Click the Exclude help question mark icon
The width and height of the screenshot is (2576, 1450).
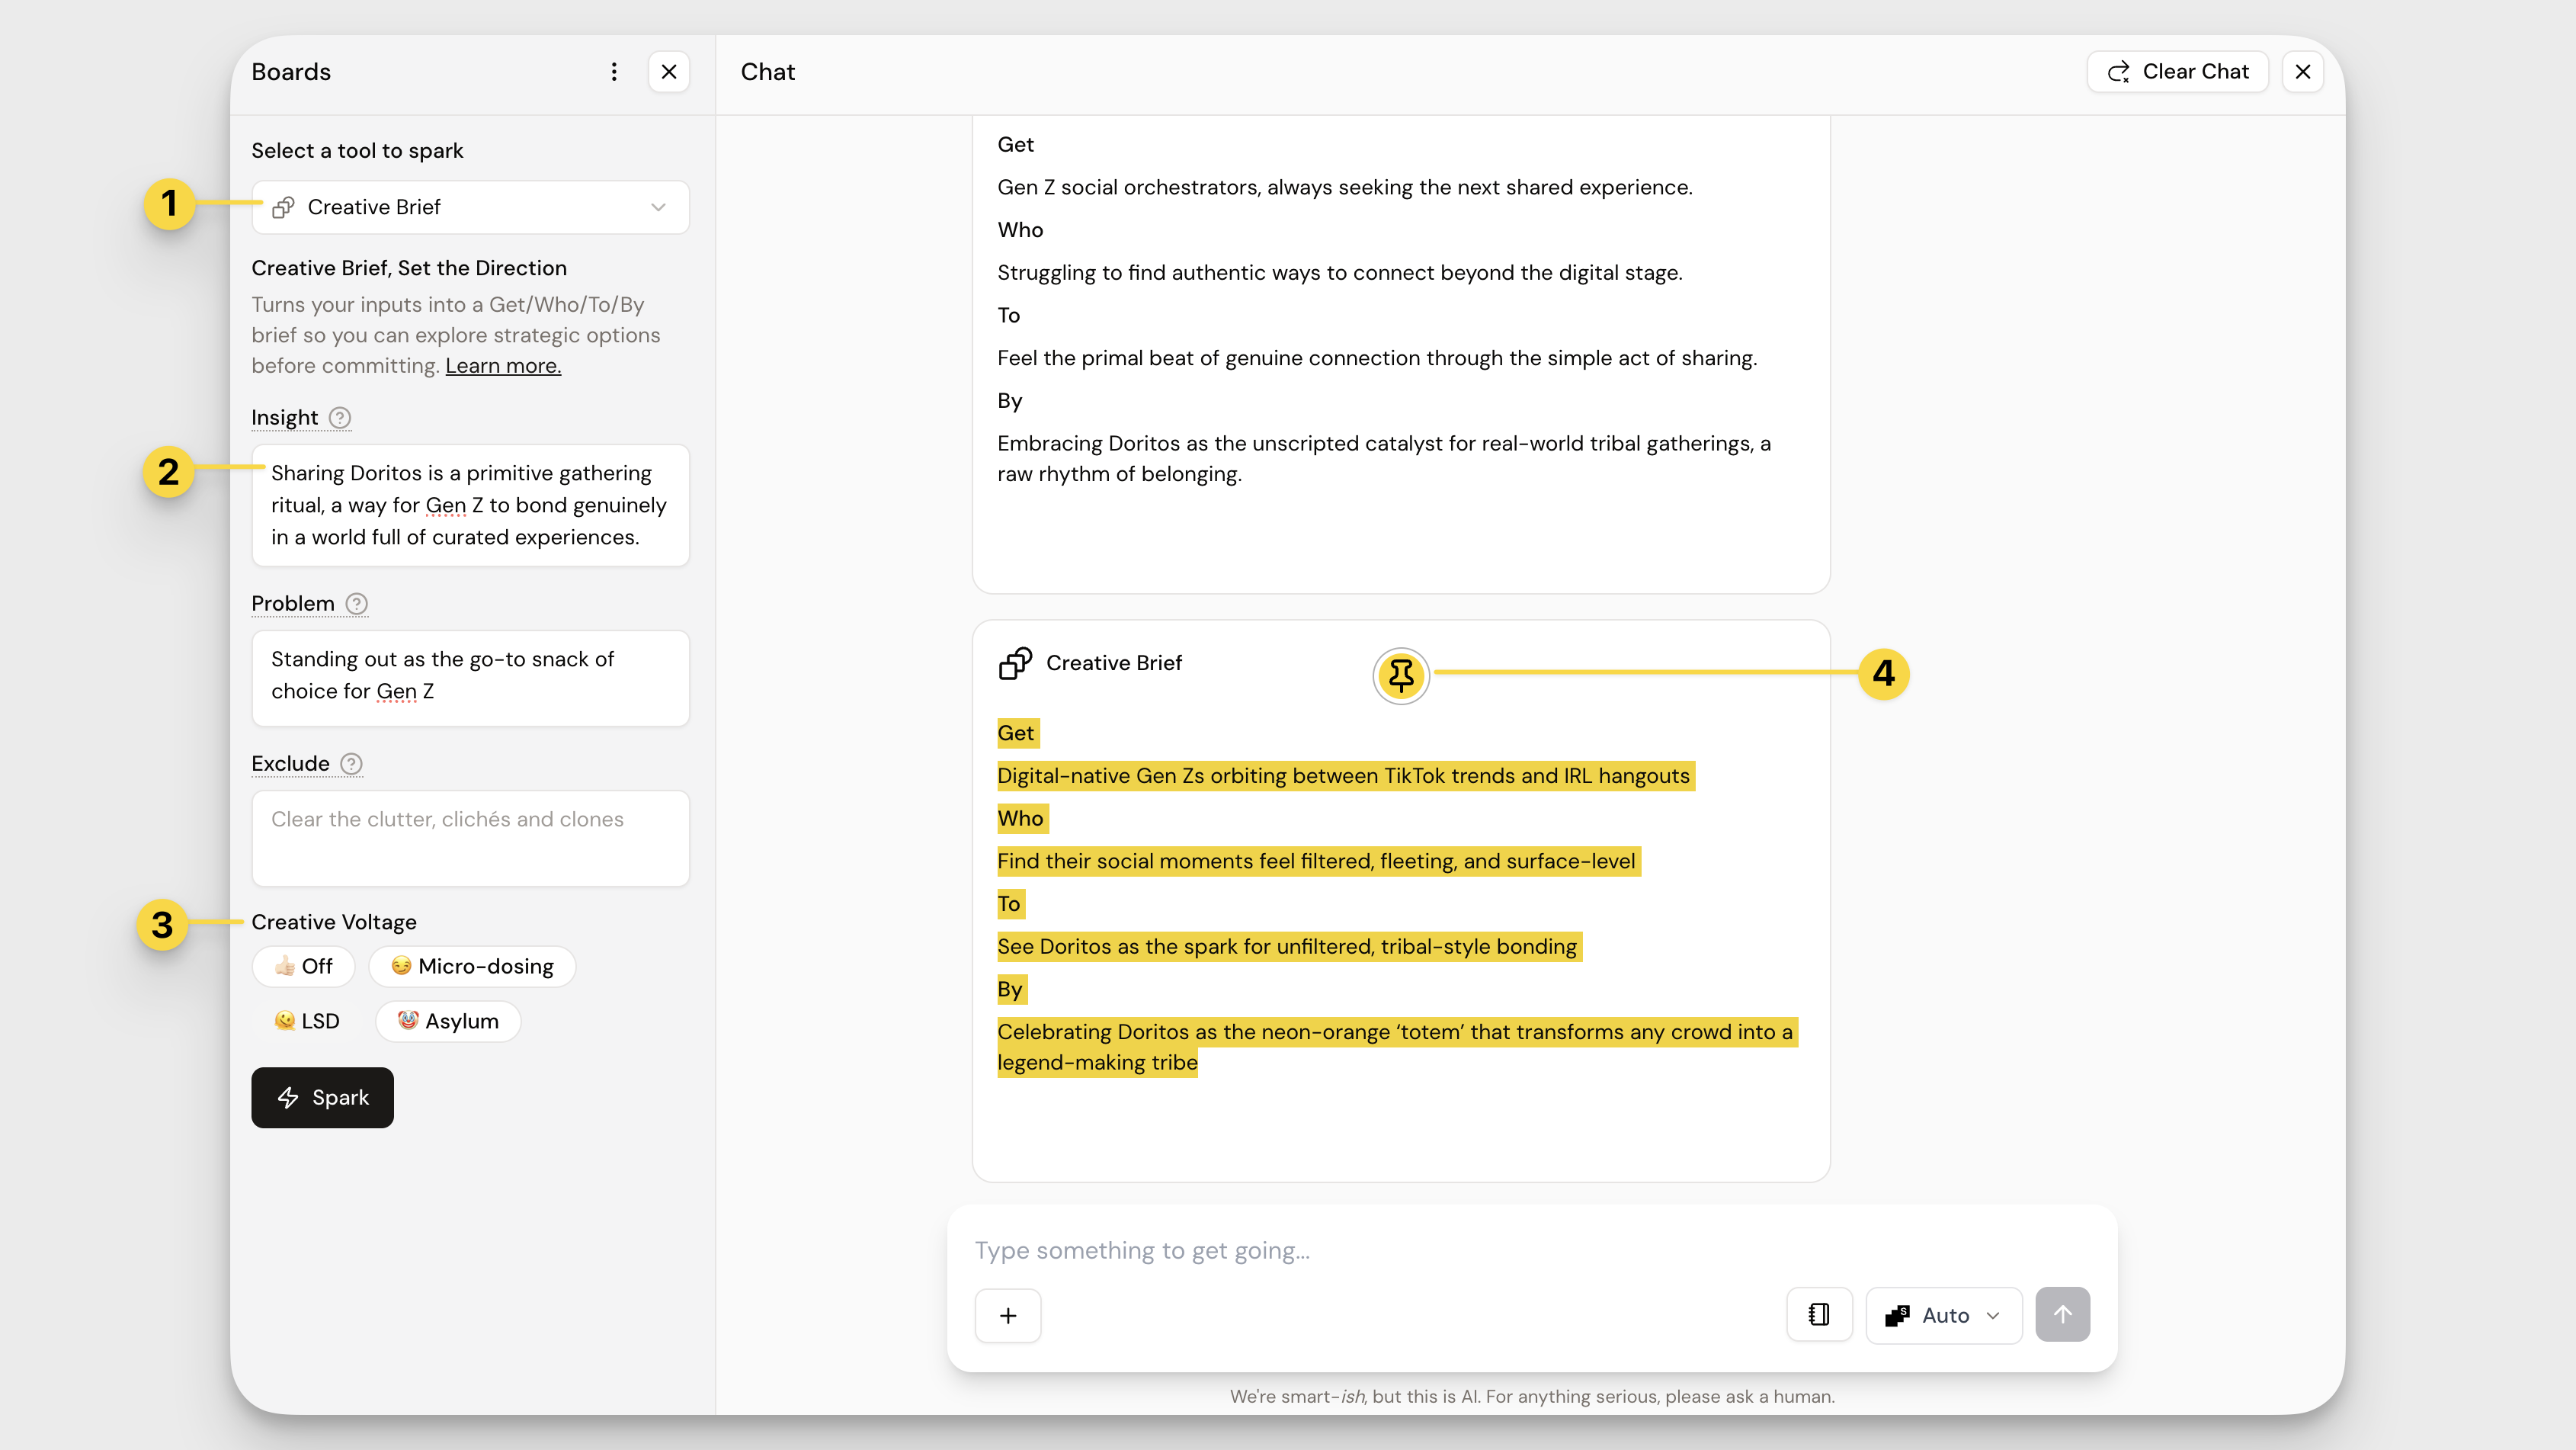[x=351, y=764]
